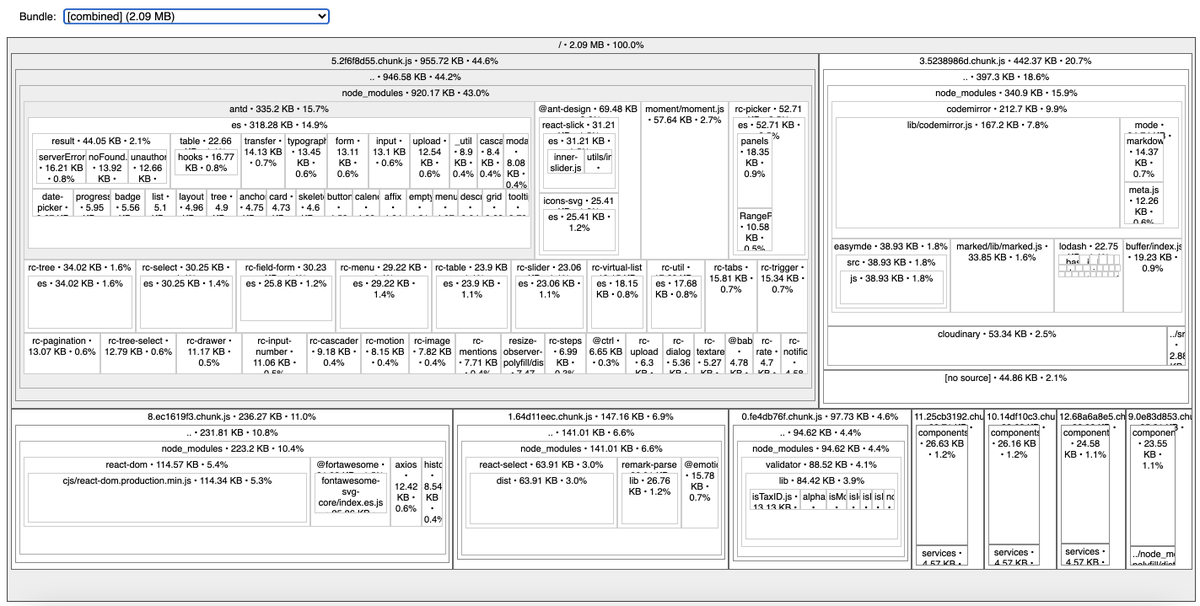Click the moment/moment.js 57.64 KB cell
1200x606 pixels.
[x=684, y=179]
